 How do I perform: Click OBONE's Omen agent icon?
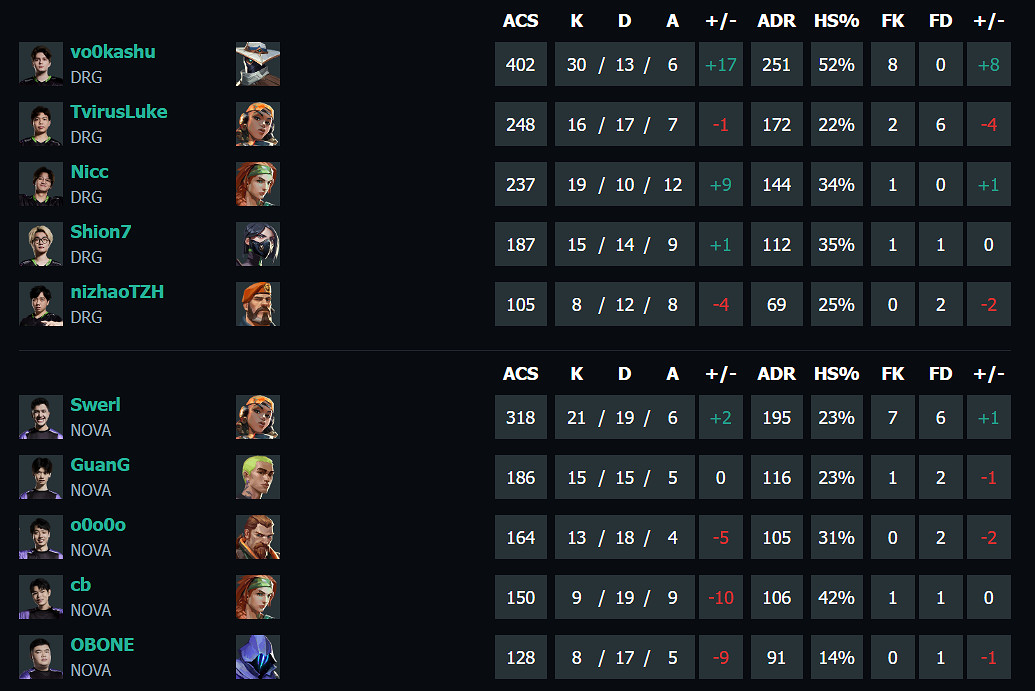[x=258, y=658]
